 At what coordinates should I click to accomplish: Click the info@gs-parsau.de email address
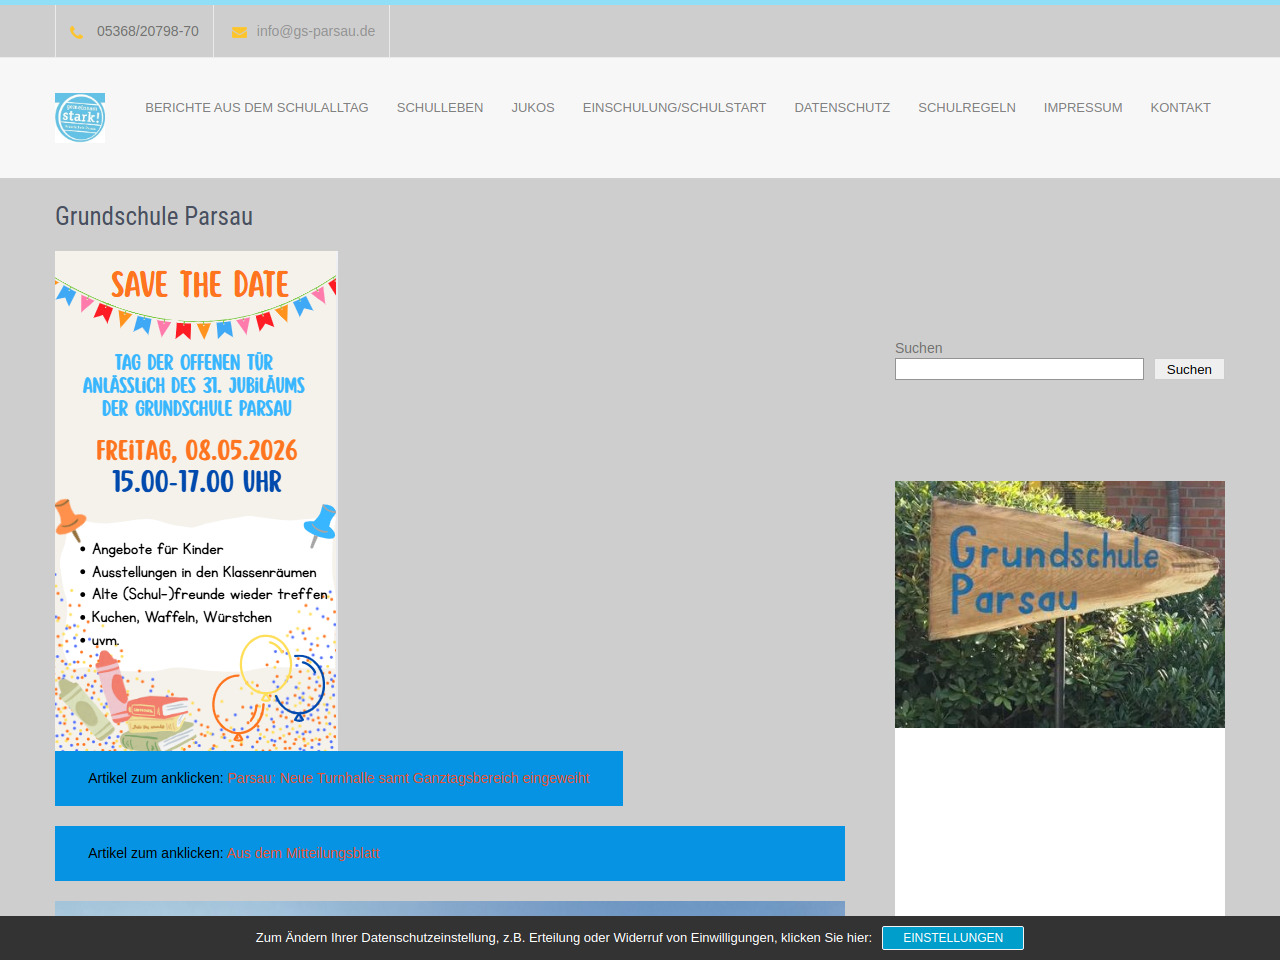tap(316, 31)
